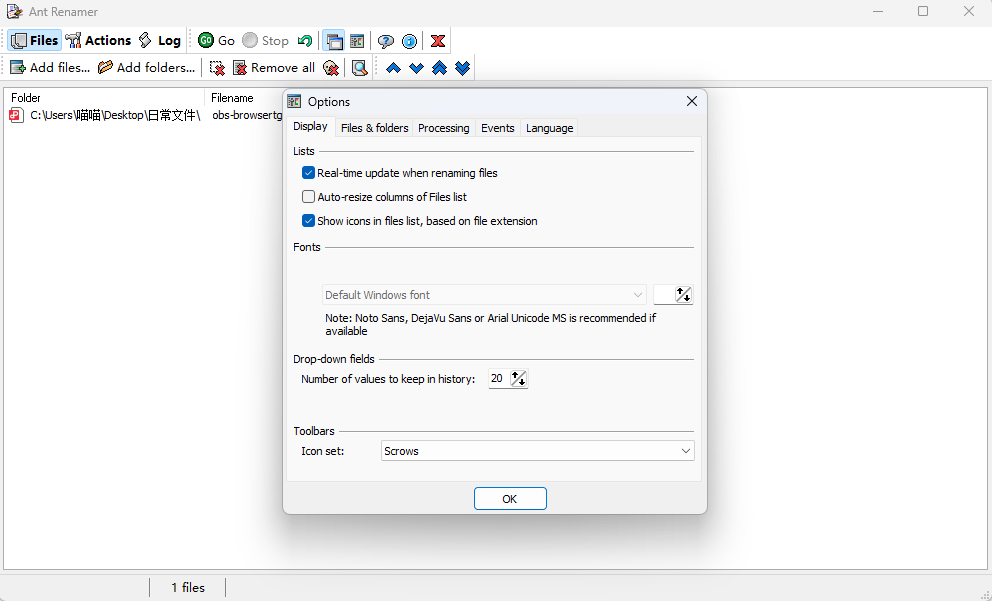Move file to bottom with double down arrow
Screen dimensions: 992x601
[462, 68]
